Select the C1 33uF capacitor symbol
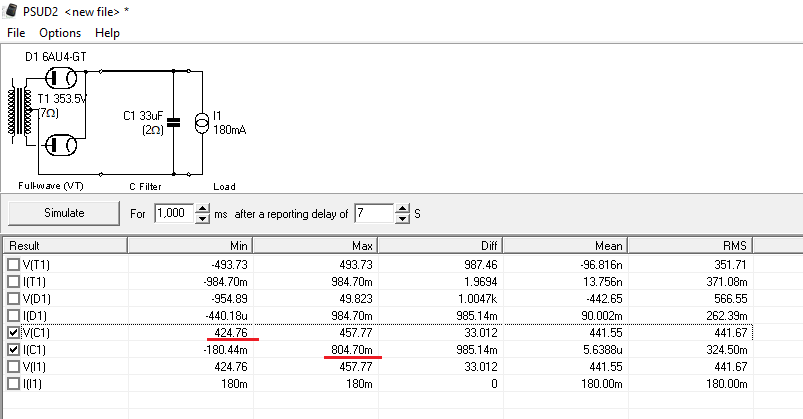Viewport: 803px width, 419px height. pos(174,122)
